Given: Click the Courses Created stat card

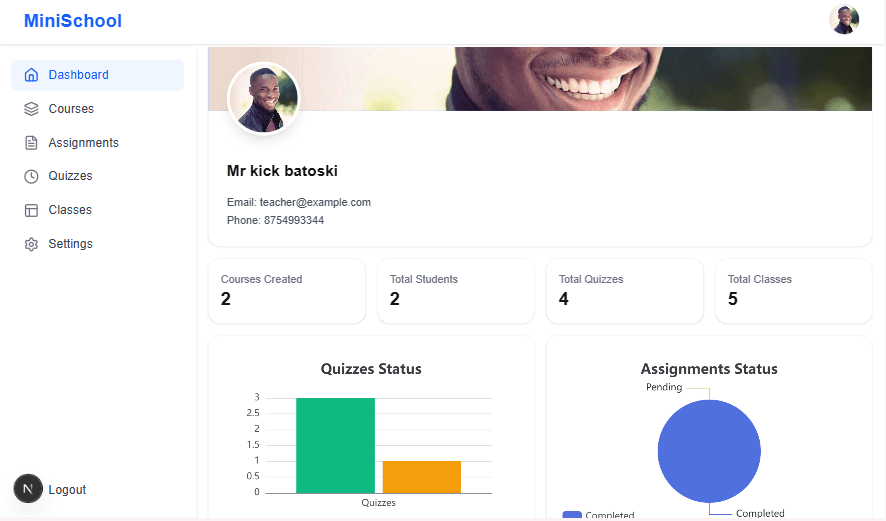Looking at the screenshot, I should coord(286,291).
